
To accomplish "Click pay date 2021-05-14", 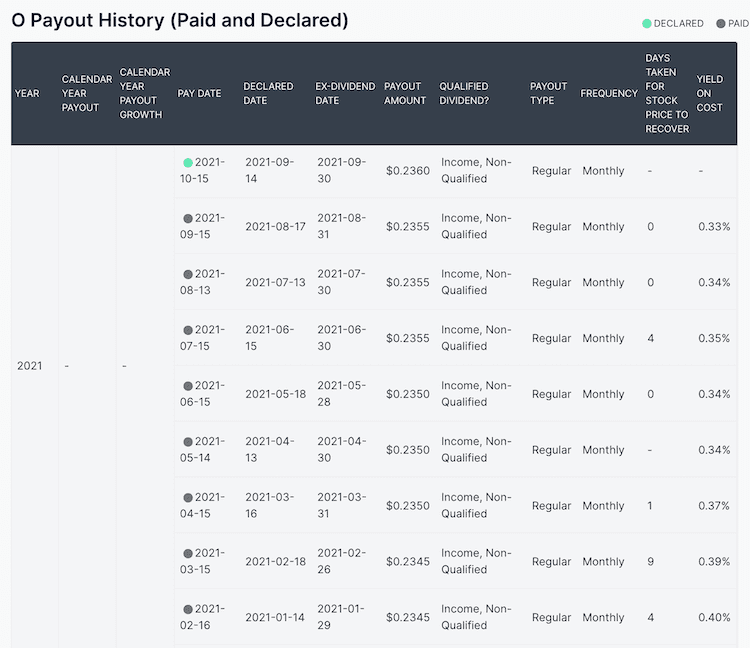I will (202, 450).
